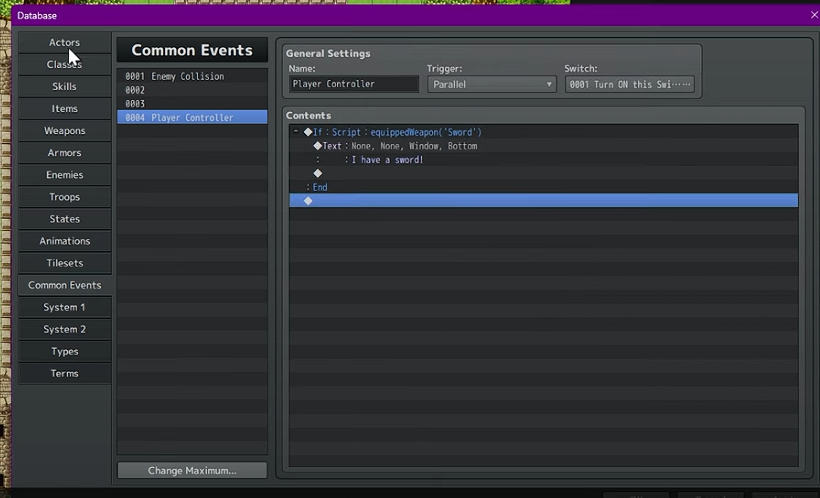Go to the Animations tab
The width and height of the screenshot is (820, 498).
[x=64, y=241]
